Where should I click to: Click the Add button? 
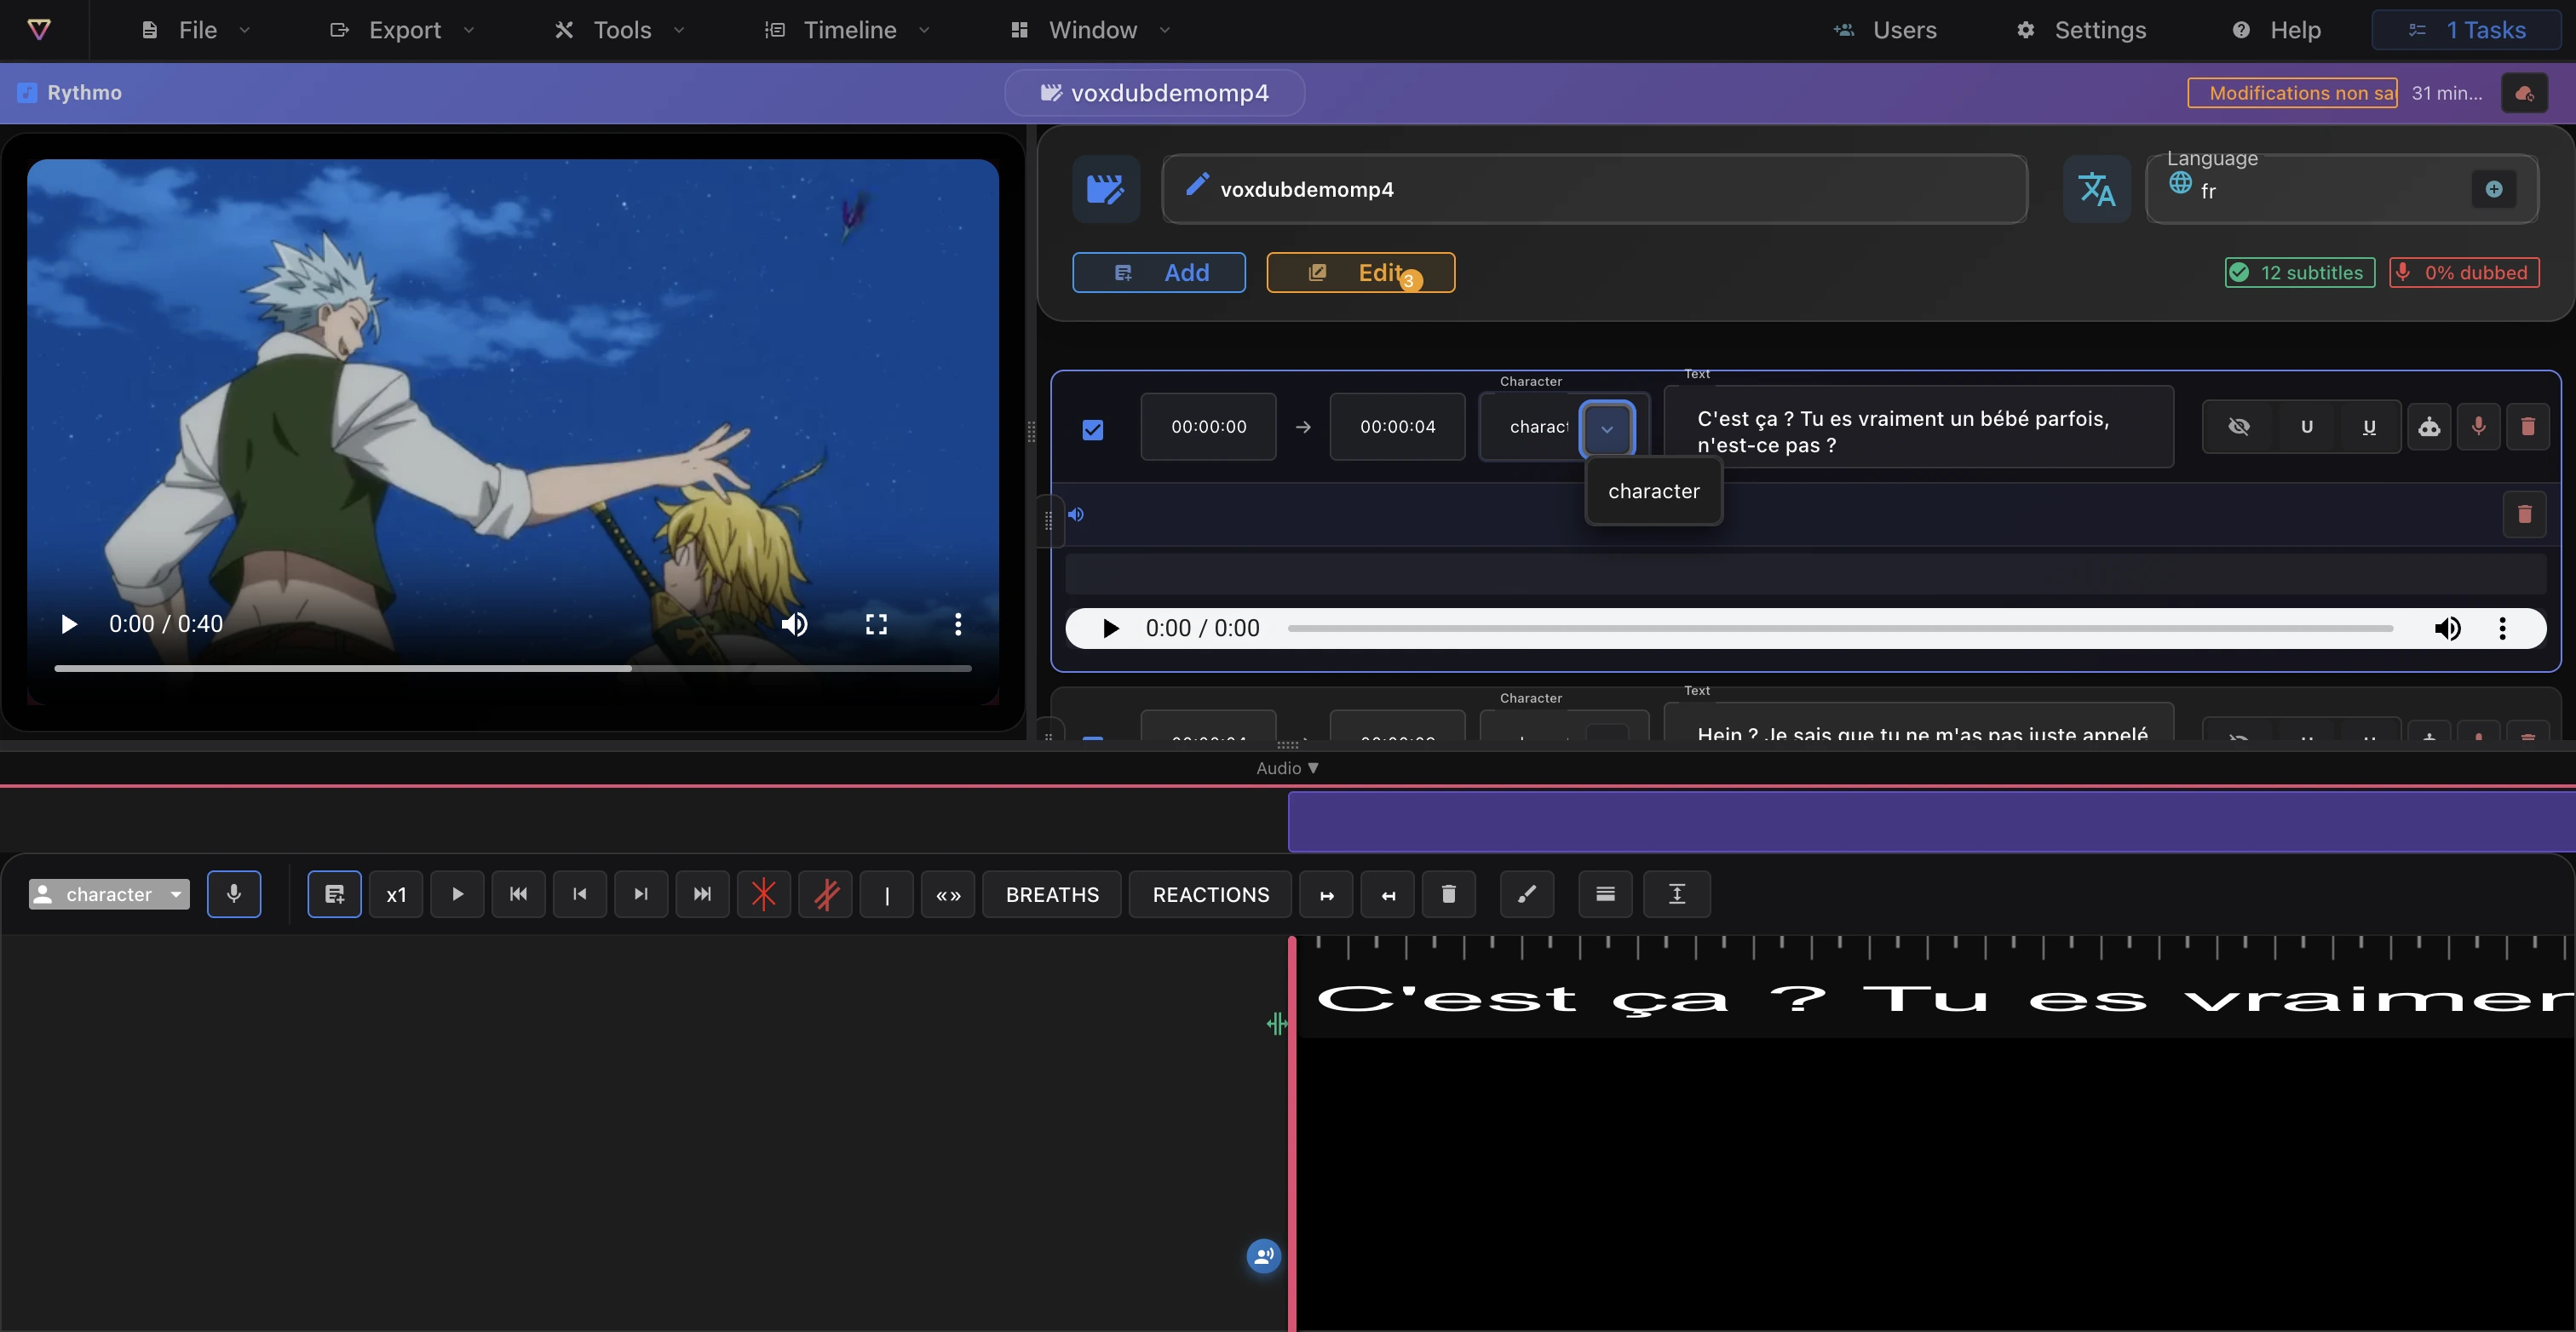pyautogui.click(x=1159, y=272)
